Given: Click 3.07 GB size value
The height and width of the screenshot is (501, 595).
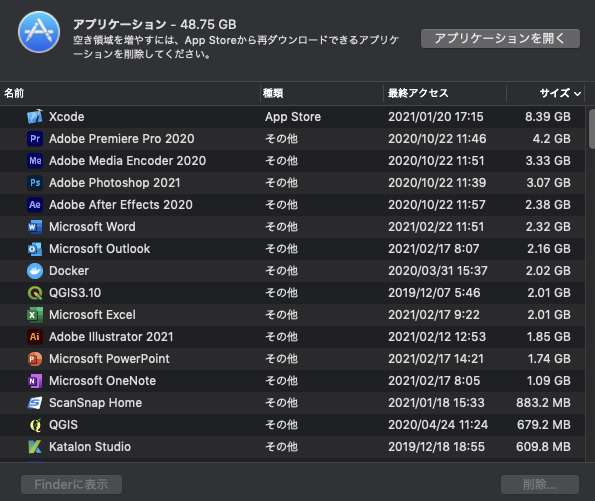Looking at the screenshot, I should (548, 183).
